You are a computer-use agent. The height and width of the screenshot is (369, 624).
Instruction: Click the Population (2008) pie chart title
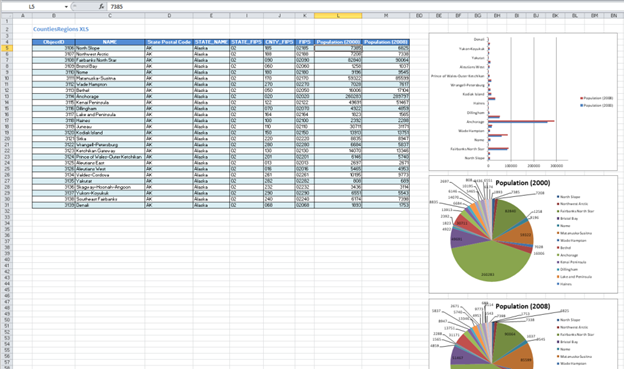[523, 306]
